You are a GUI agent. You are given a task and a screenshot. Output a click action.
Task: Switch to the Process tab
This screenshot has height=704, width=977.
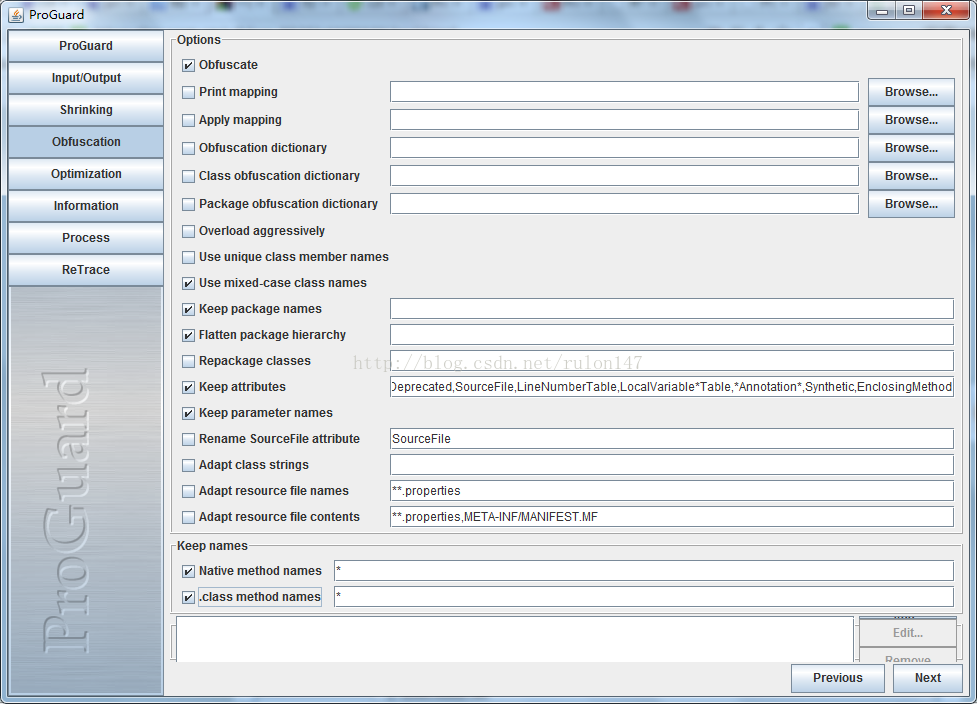click(86, 238)
